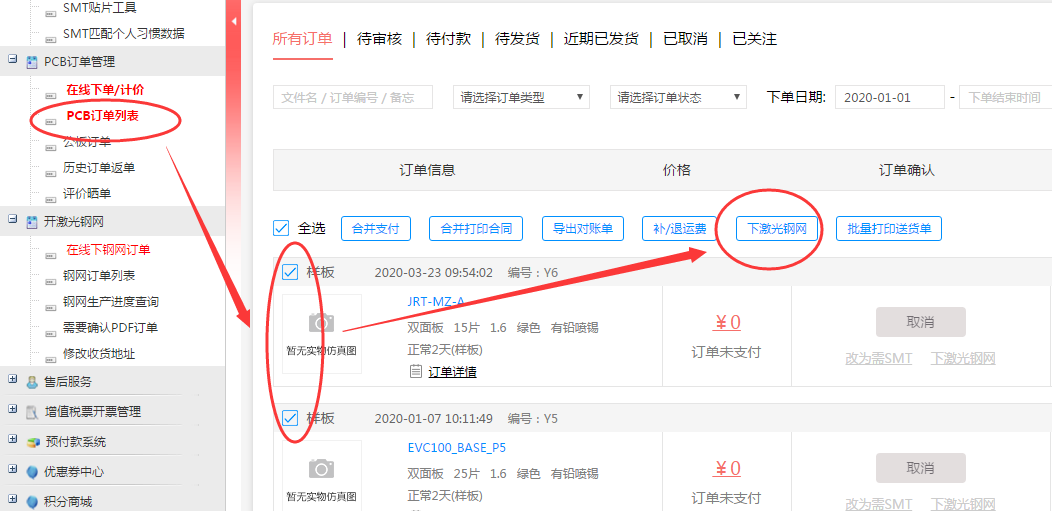Click the 增值税票开票管理 sidebar icon
The image size is (1052, 511).
point(32,412)
